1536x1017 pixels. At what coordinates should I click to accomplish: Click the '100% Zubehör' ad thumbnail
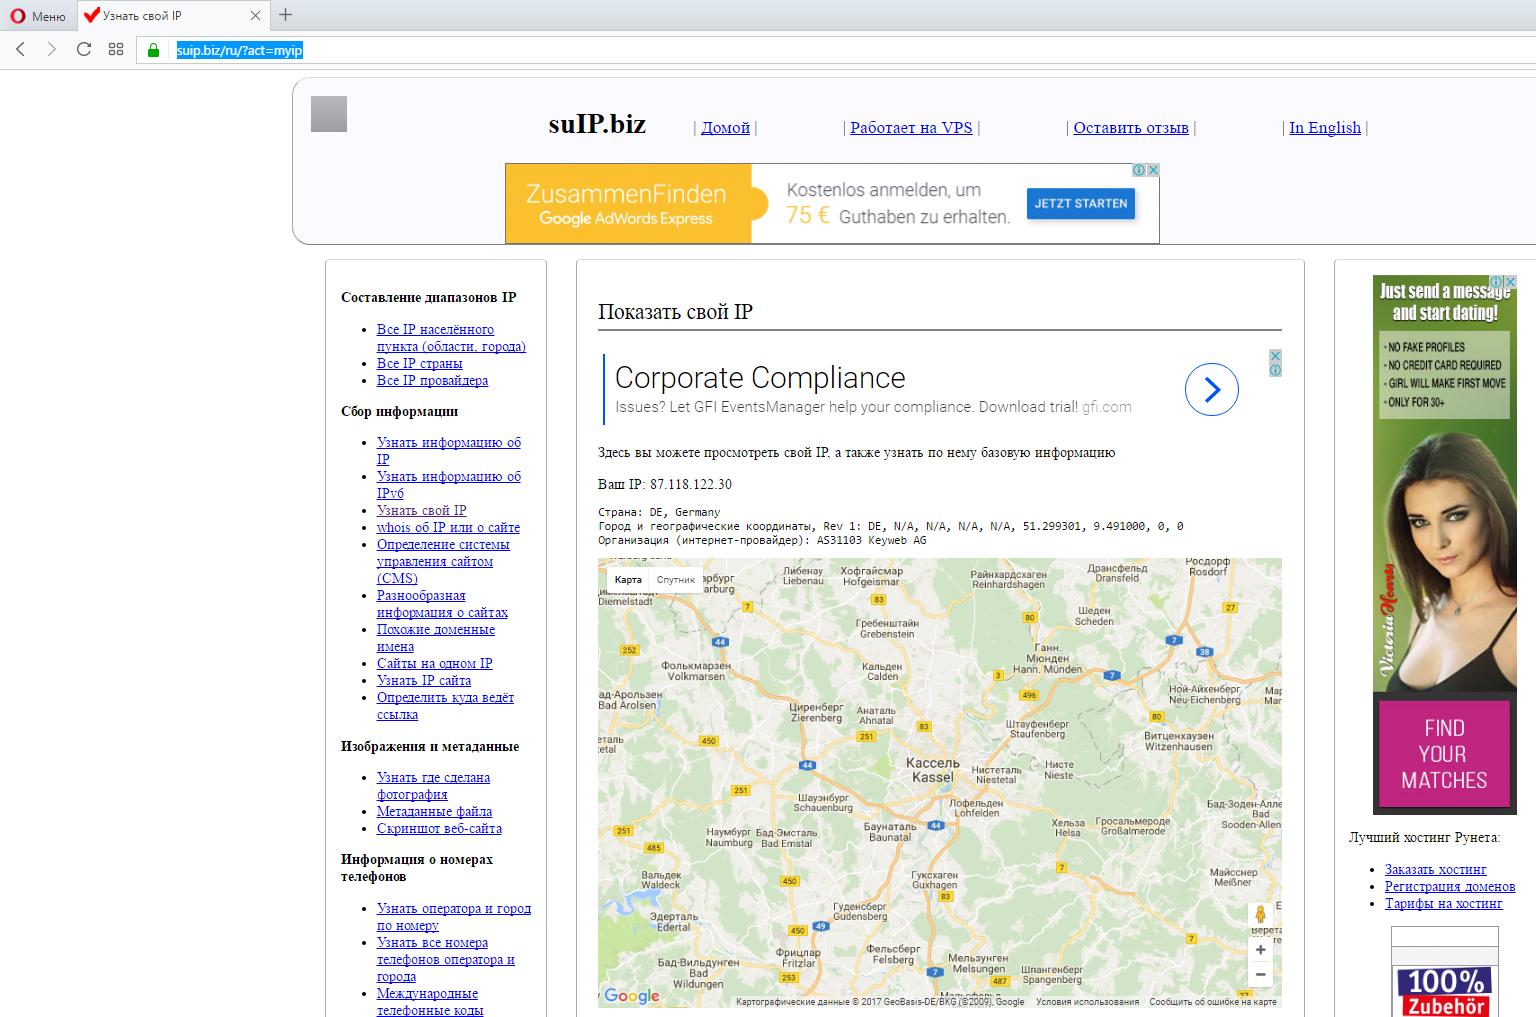(x=1444, y=972)
